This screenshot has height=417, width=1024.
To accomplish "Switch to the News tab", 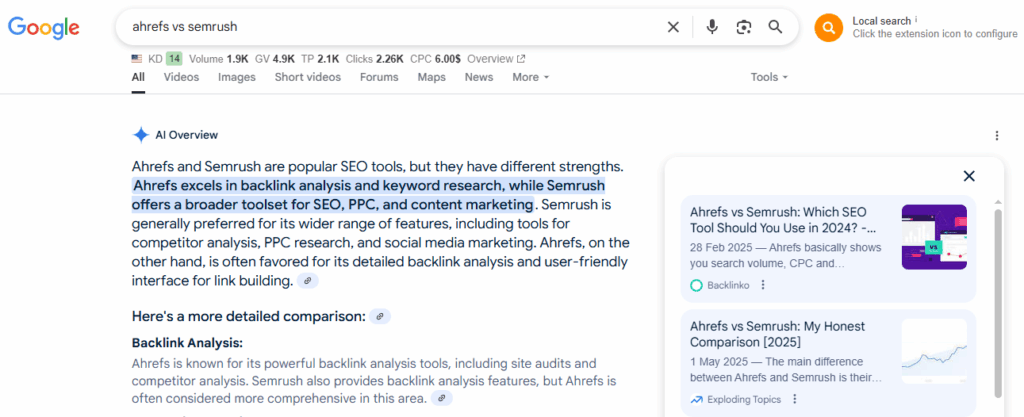I will point(479,77).
